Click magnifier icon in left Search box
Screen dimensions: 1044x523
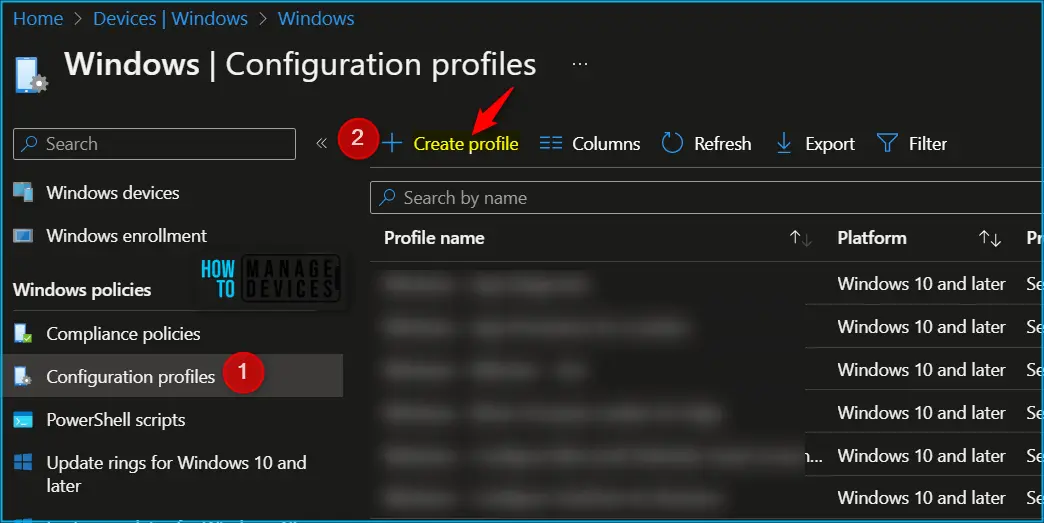click(29, 144)
